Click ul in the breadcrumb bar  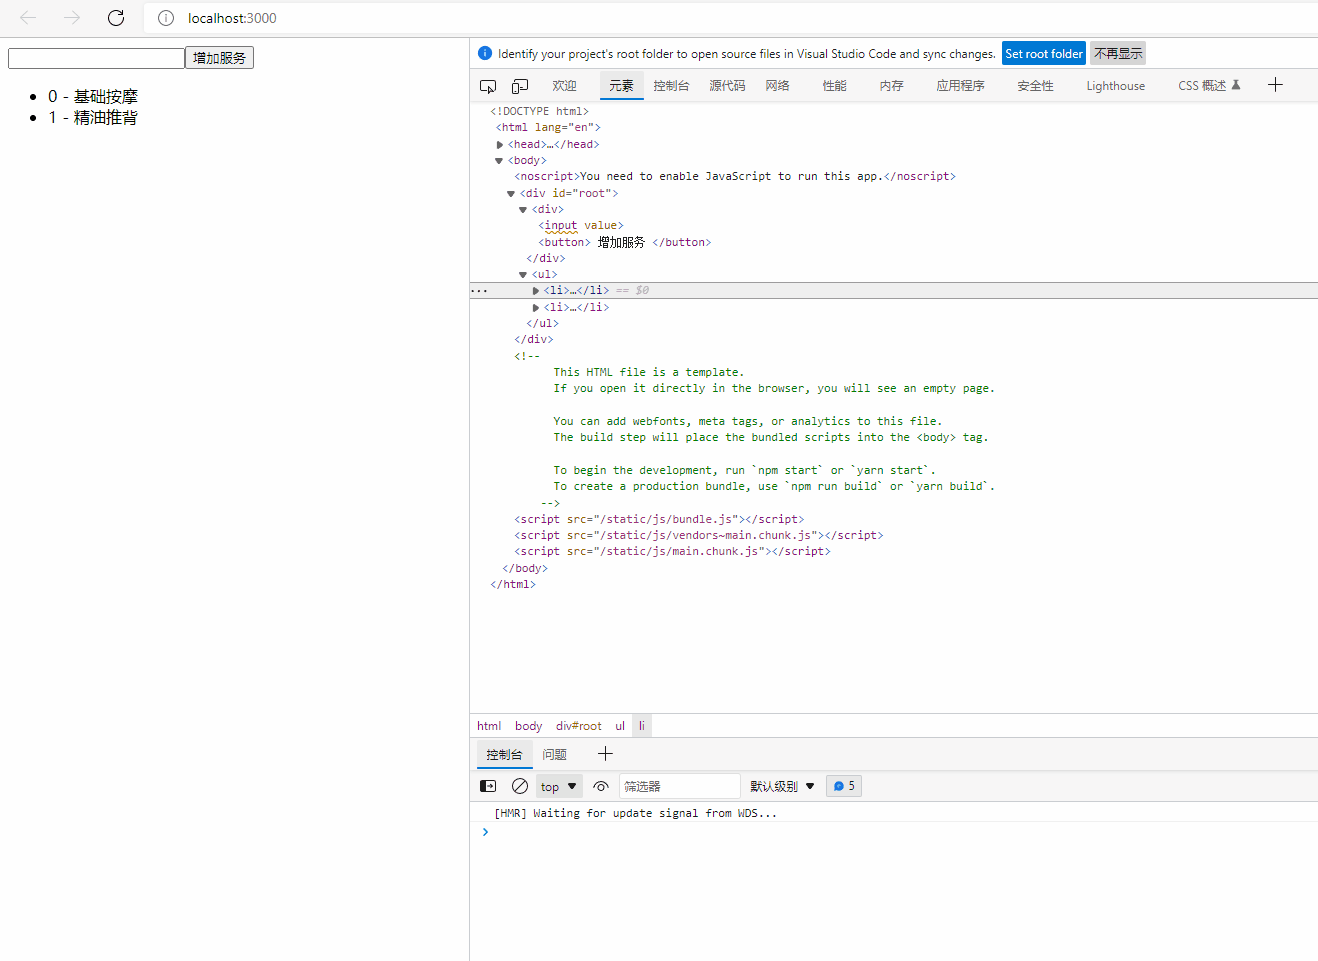620,726
